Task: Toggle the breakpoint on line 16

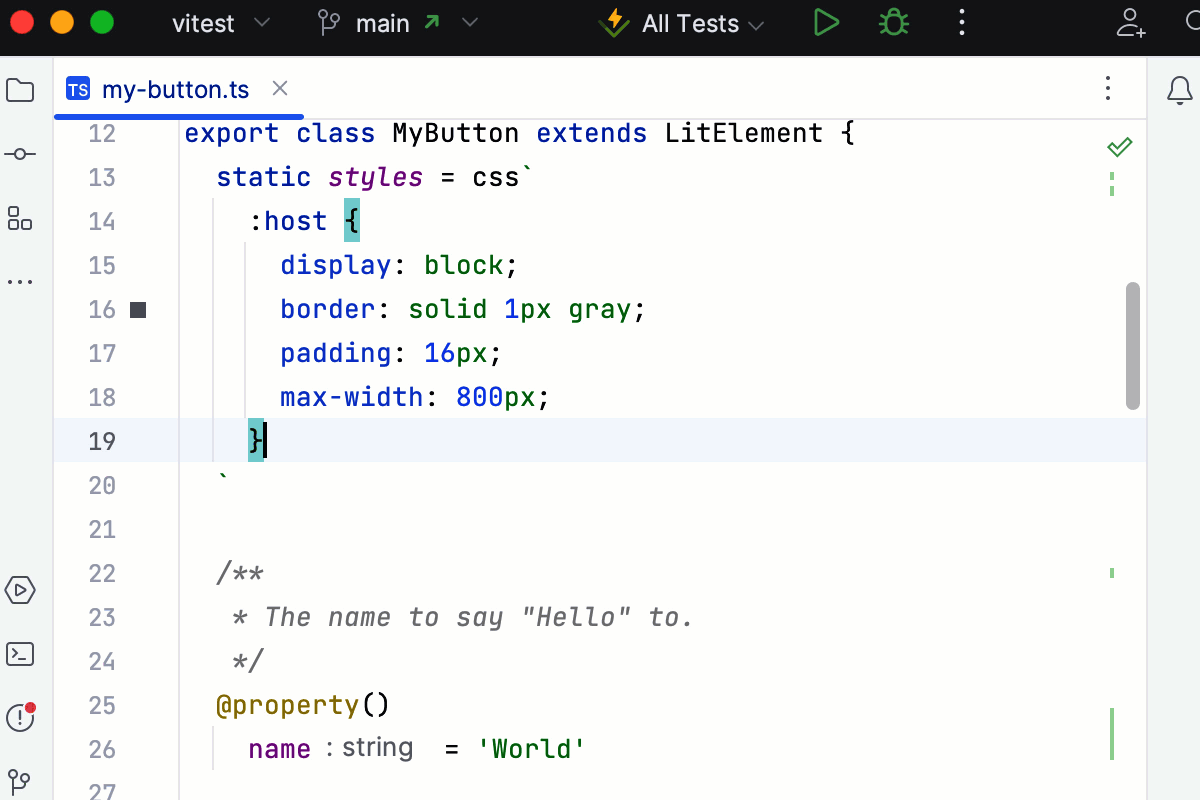Action: click(137, 310)
